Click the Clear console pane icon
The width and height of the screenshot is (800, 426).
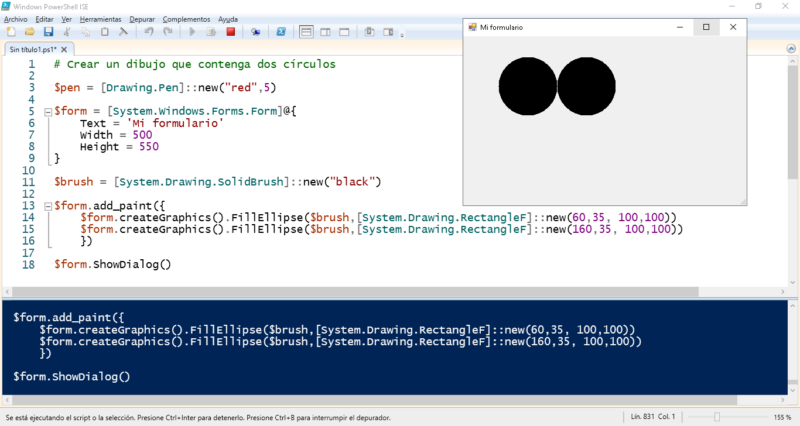click(124, 32)
